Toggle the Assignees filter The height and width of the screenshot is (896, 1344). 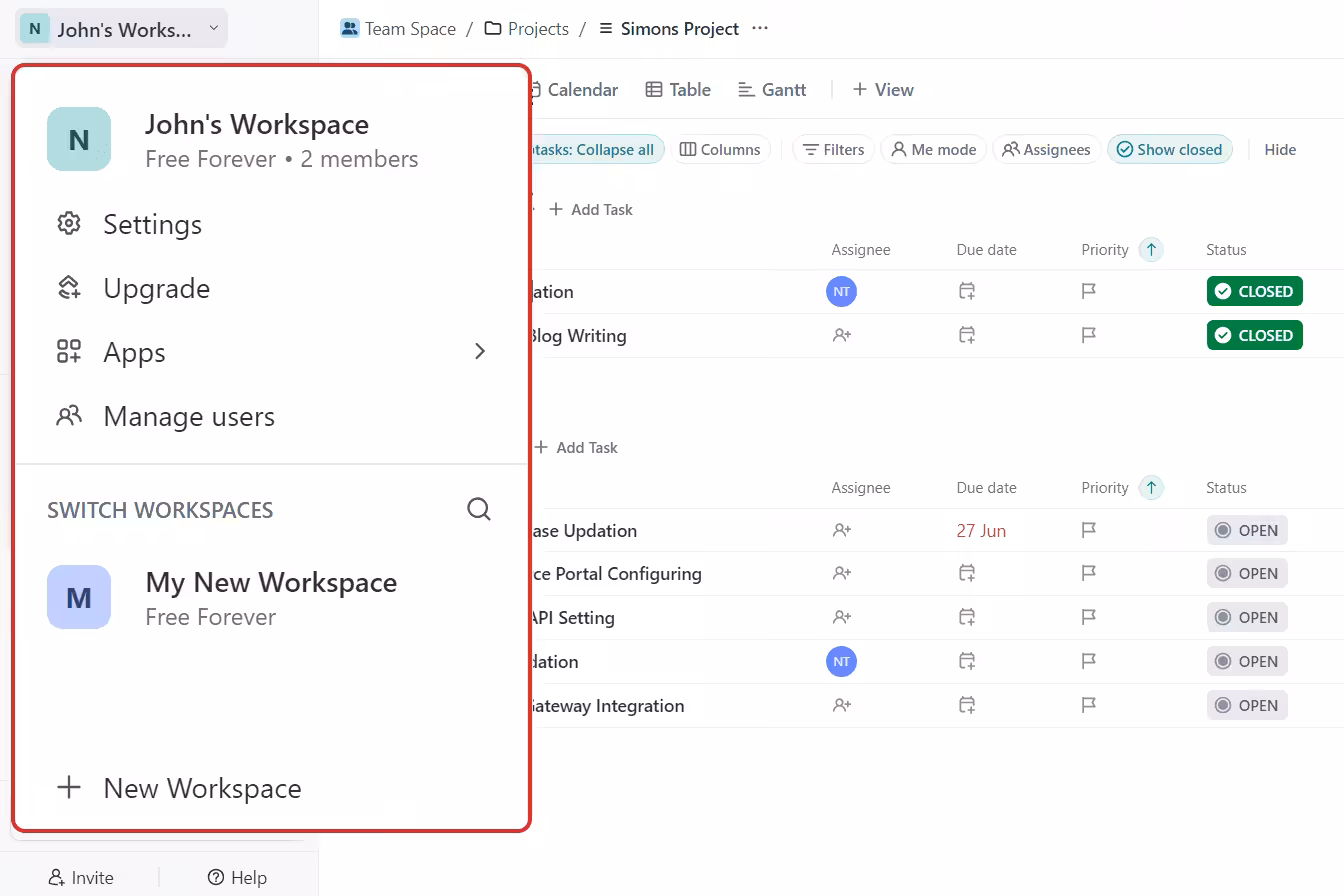1046,149
